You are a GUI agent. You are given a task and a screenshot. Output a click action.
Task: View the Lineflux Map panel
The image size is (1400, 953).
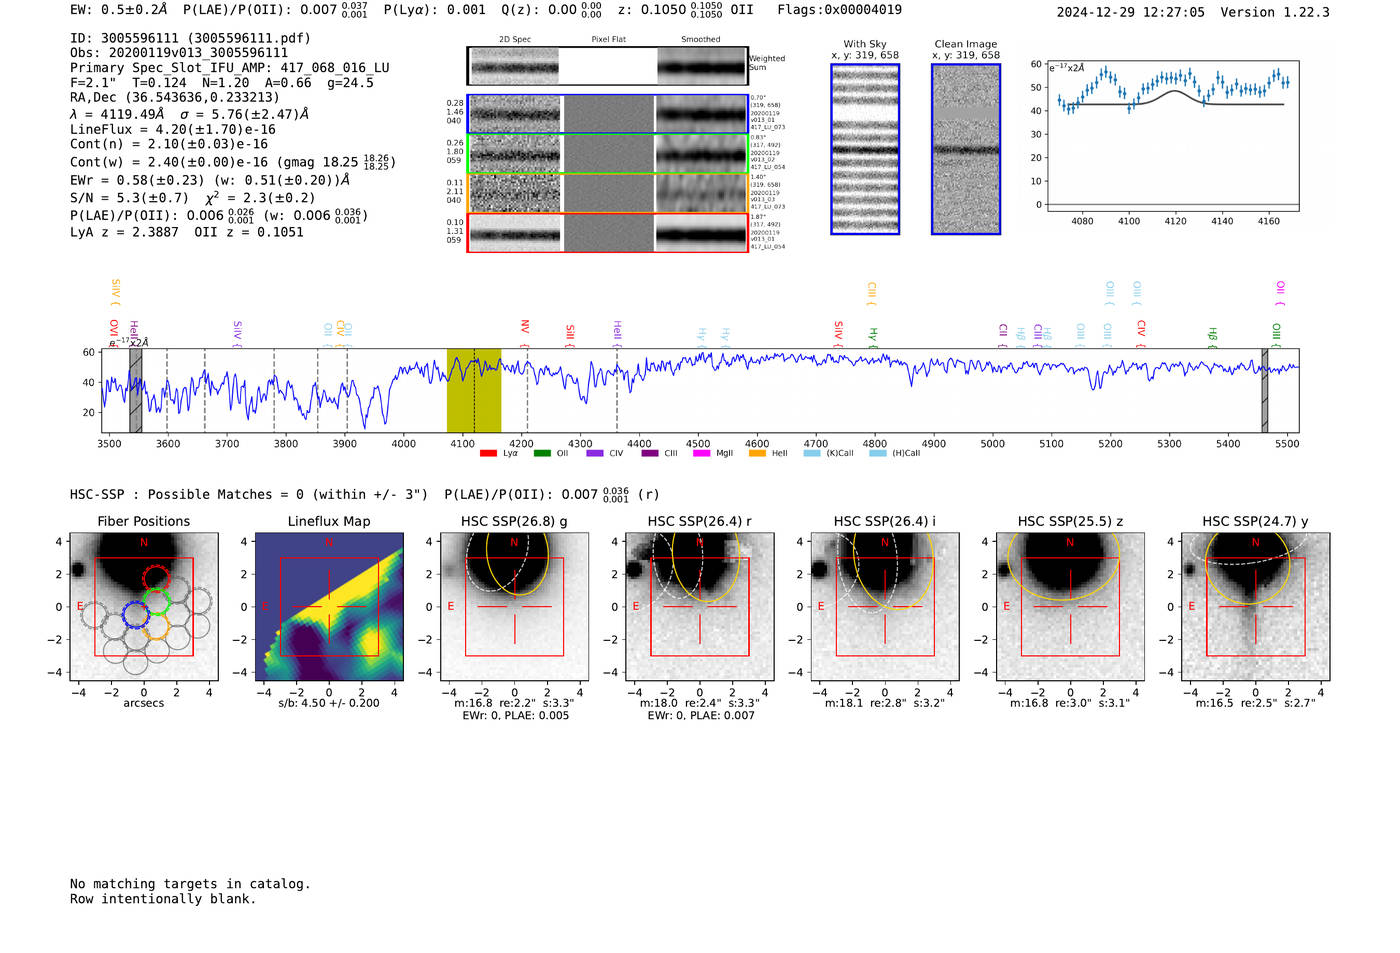click(329, 607)
